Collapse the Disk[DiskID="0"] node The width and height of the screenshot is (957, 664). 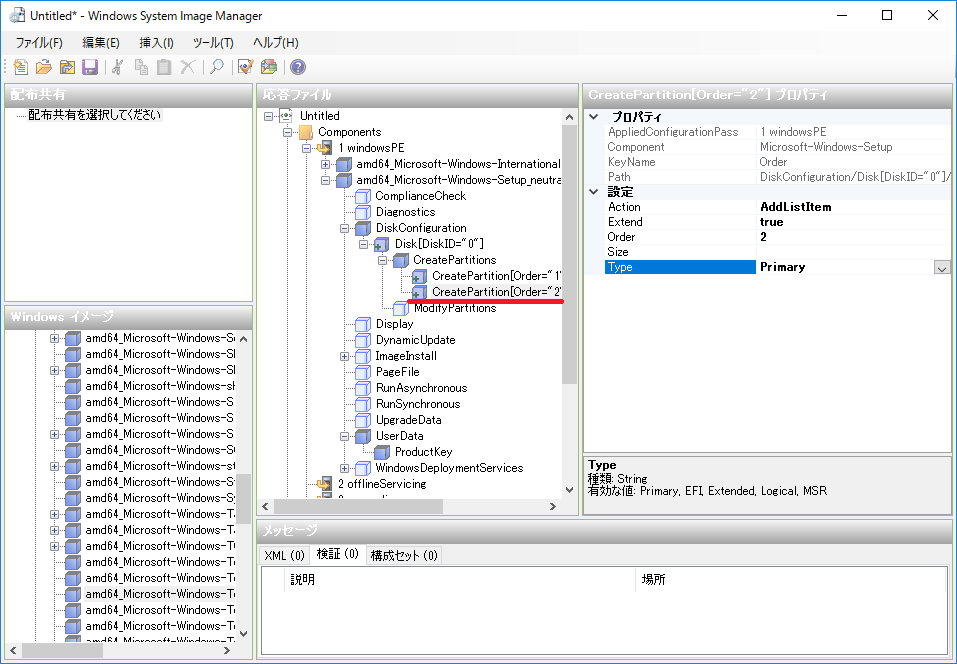[x=363, y=244]
